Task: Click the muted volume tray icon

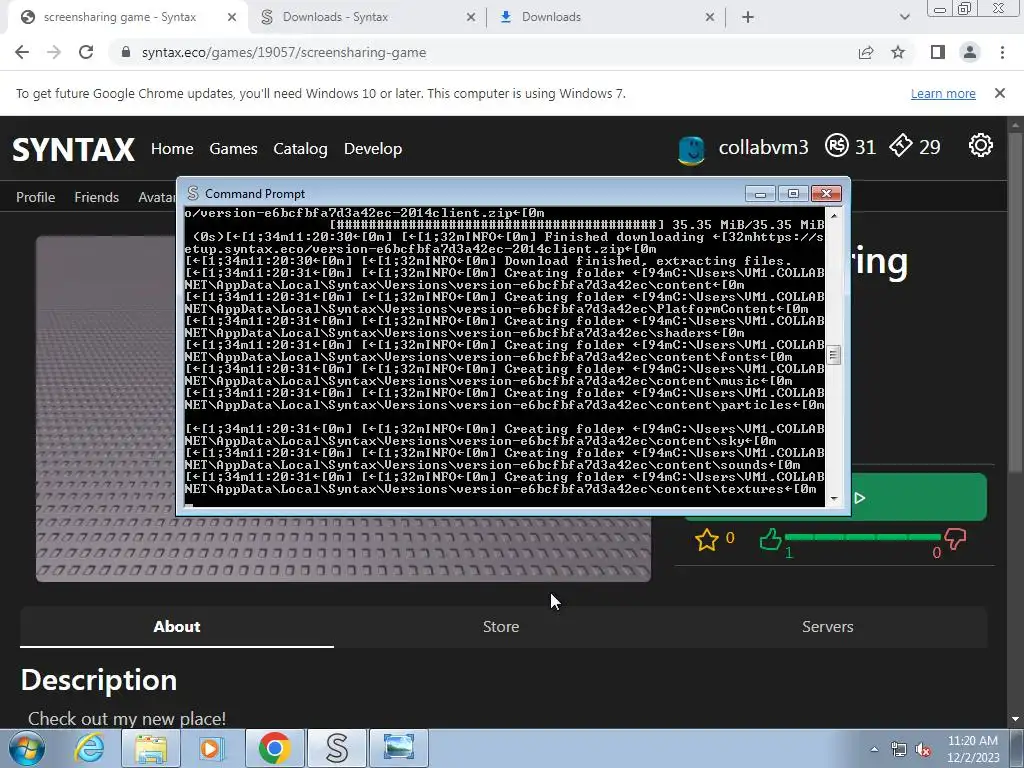Action: (x=923, y=750)
